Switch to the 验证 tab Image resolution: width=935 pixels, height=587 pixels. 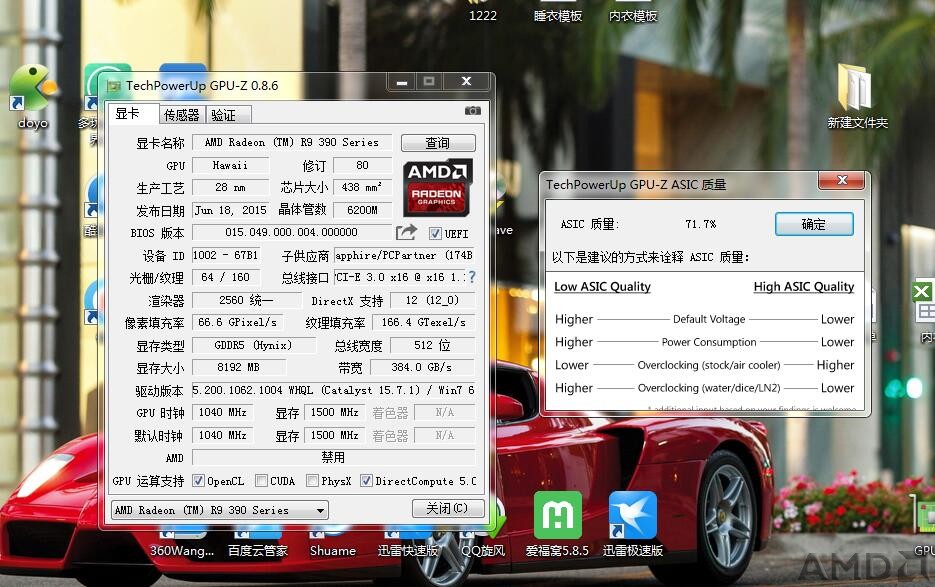click(228, 115)
